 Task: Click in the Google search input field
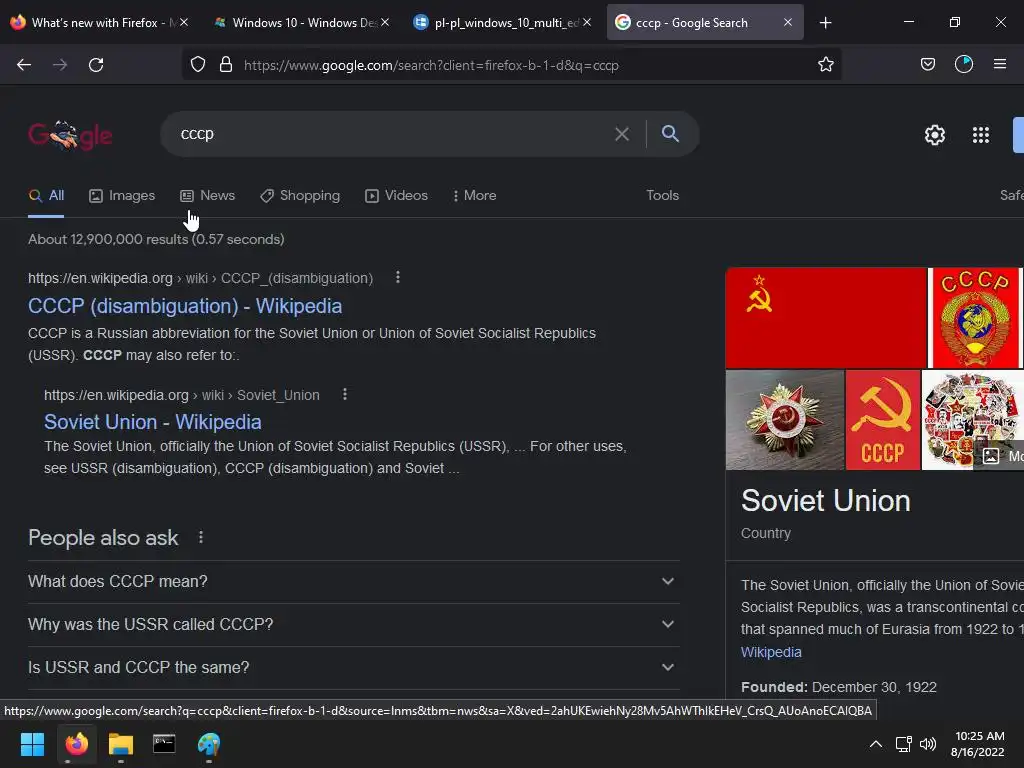392,134
